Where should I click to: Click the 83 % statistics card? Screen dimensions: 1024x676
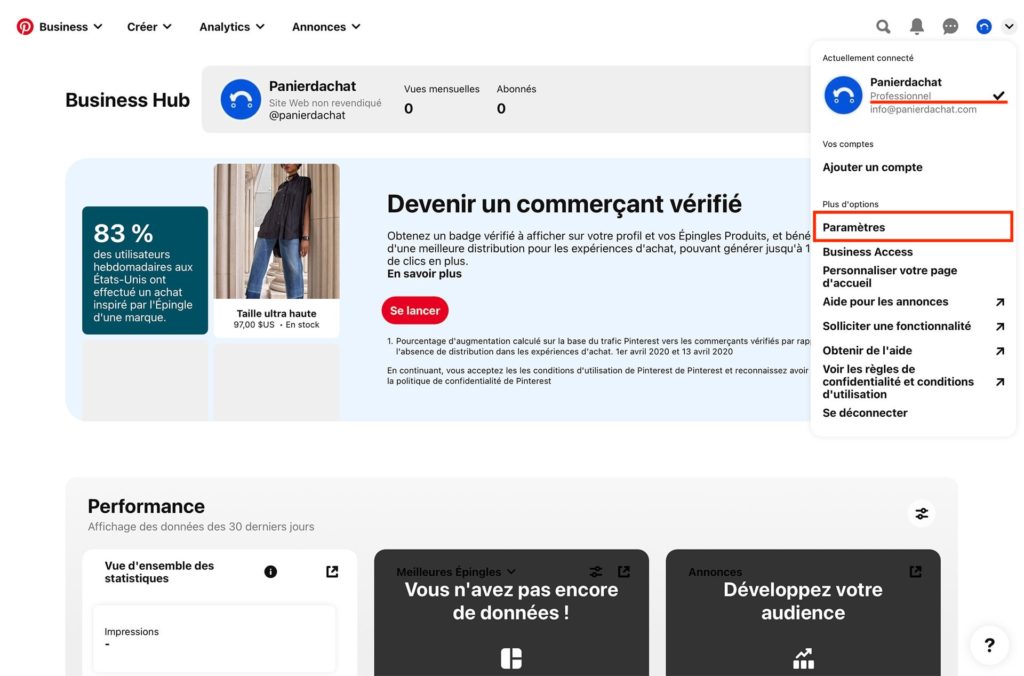click(145, 270)
